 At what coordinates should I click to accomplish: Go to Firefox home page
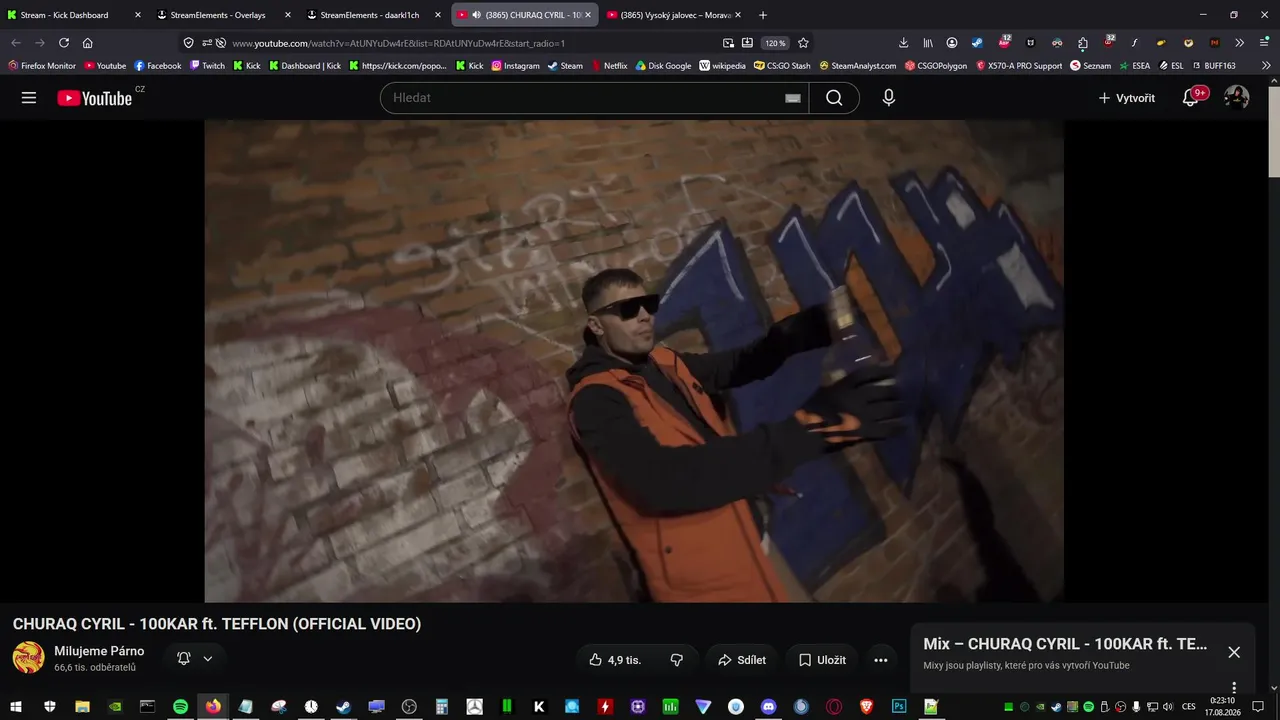[88, 43]
